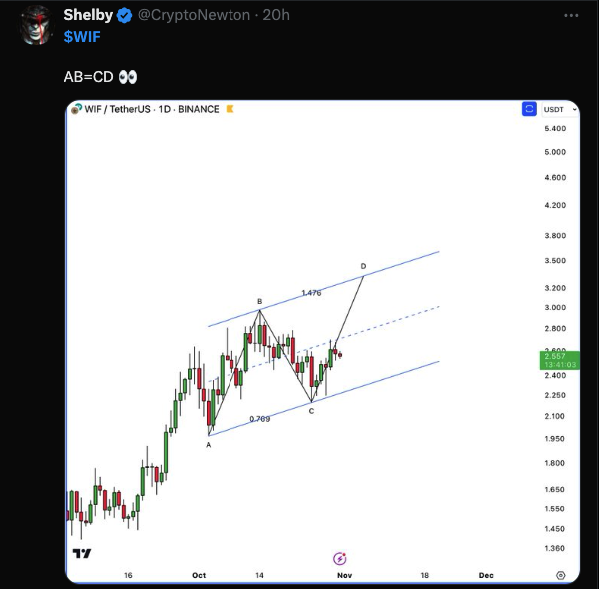This screenshot has width=599, height=589.
Task: Open Shelby's profile avatar
Action: click(37, 25)
